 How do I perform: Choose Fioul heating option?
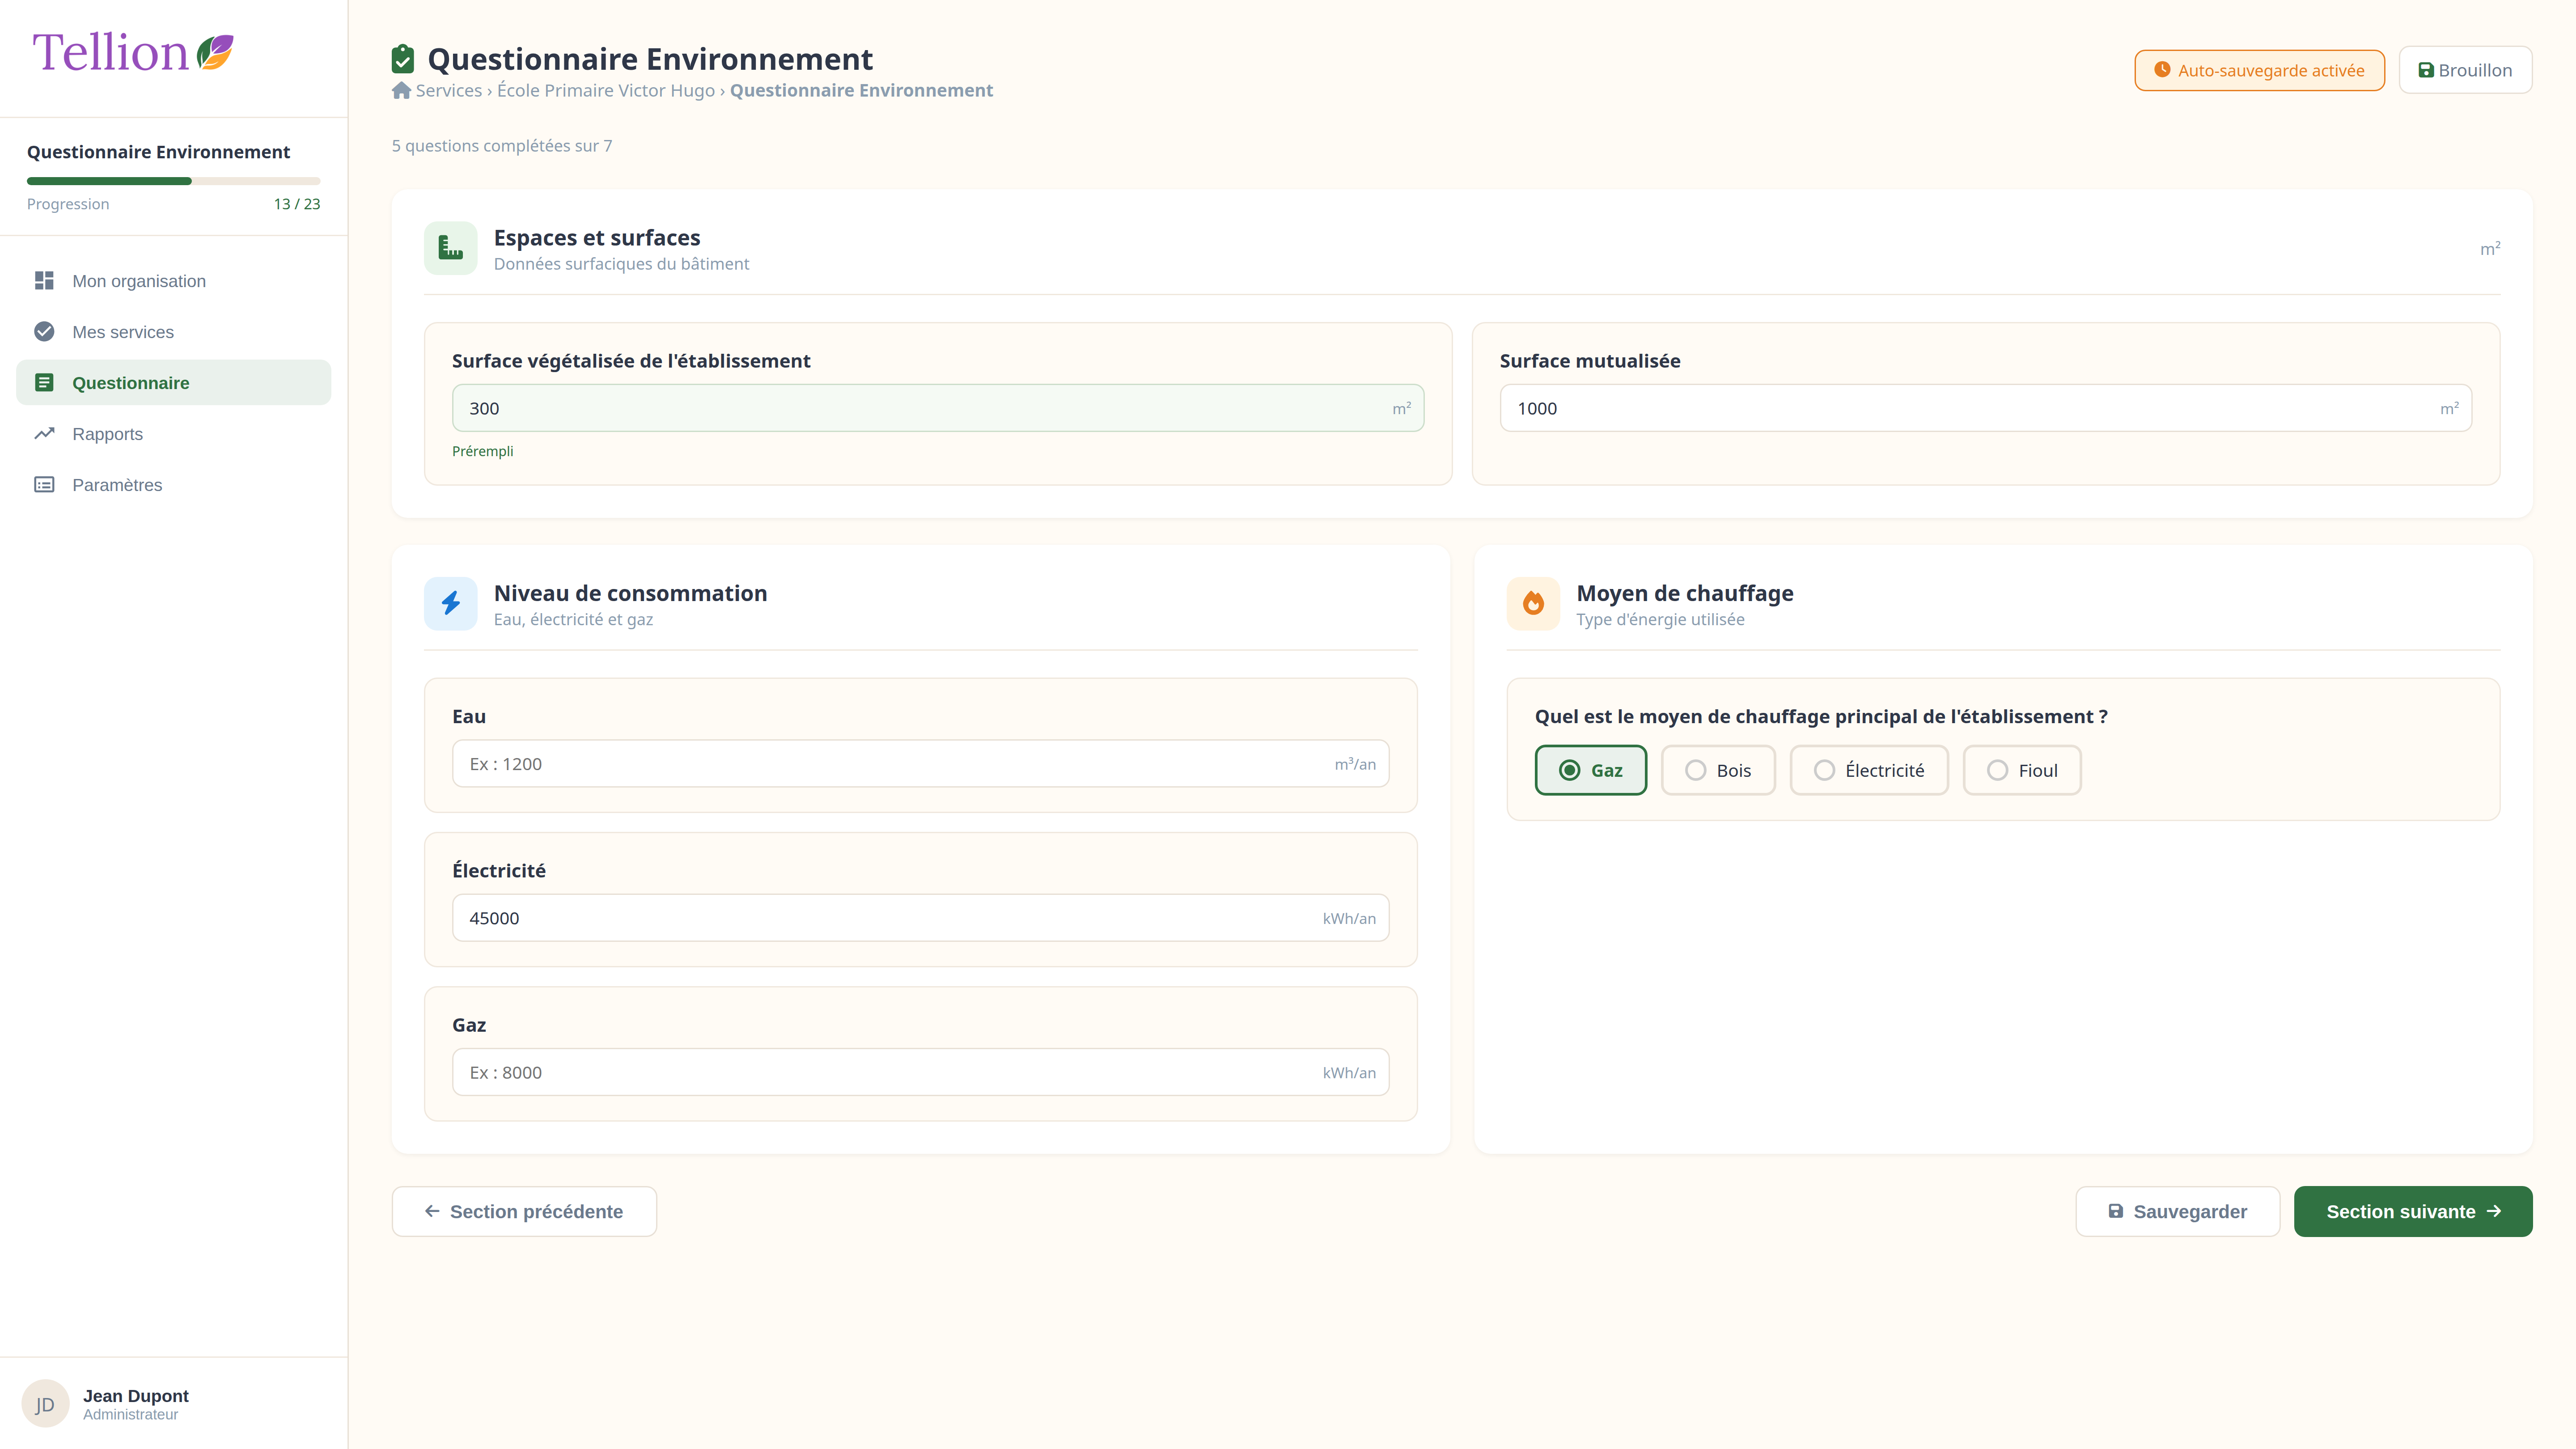click(x=2022, y=770)
